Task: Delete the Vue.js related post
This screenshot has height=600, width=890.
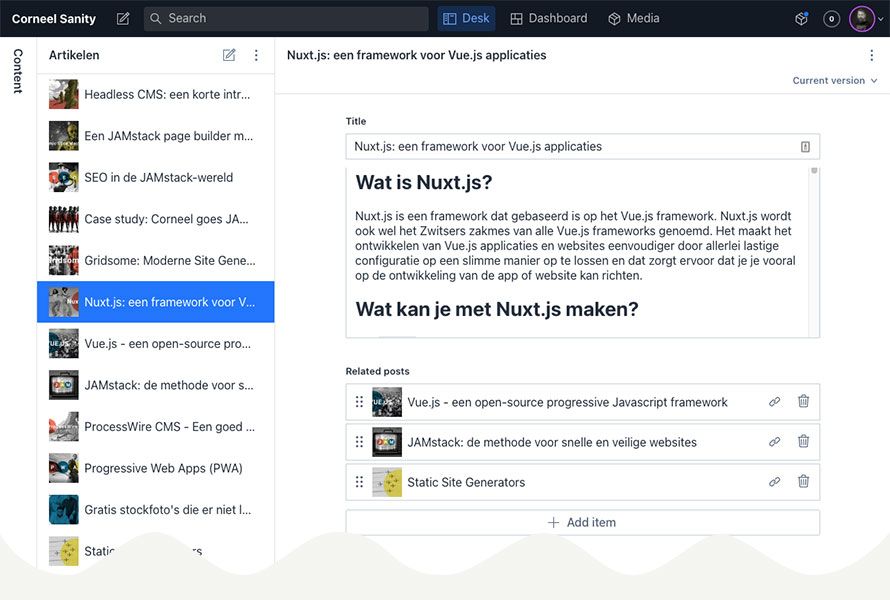Action: pyautogui.click(x=803, y=401)
